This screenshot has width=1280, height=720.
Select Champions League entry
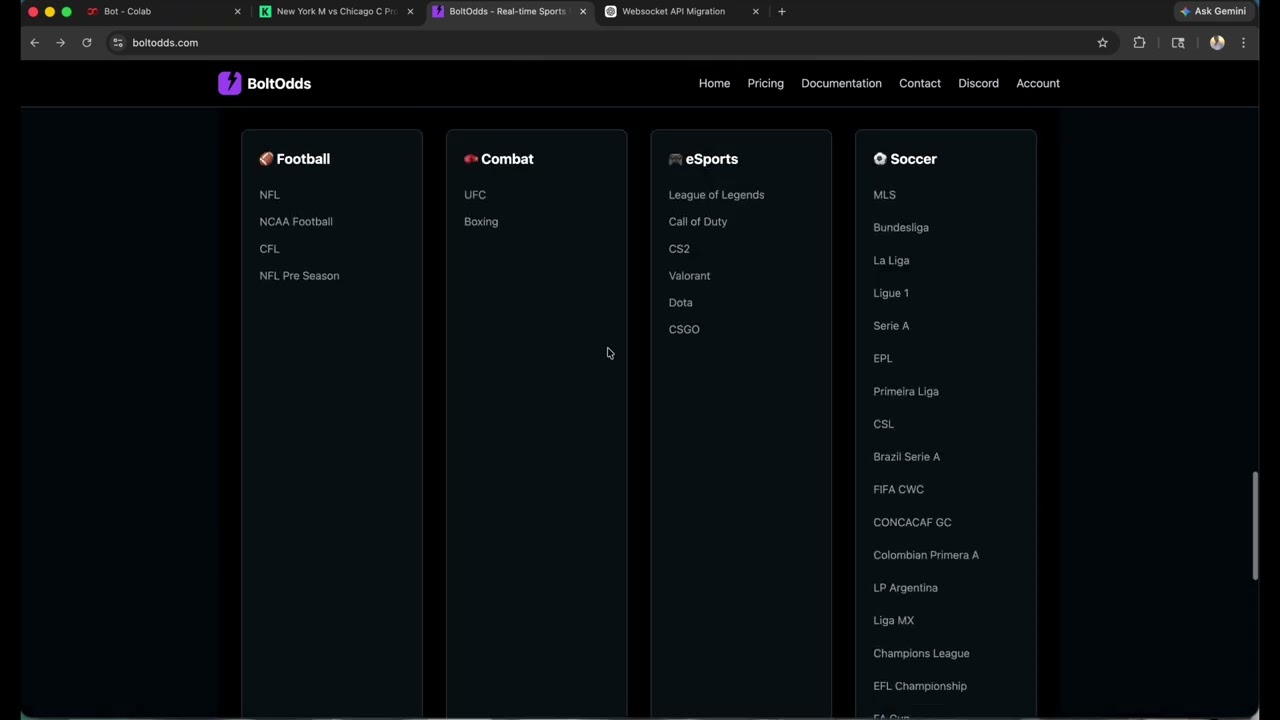(921, 654)
